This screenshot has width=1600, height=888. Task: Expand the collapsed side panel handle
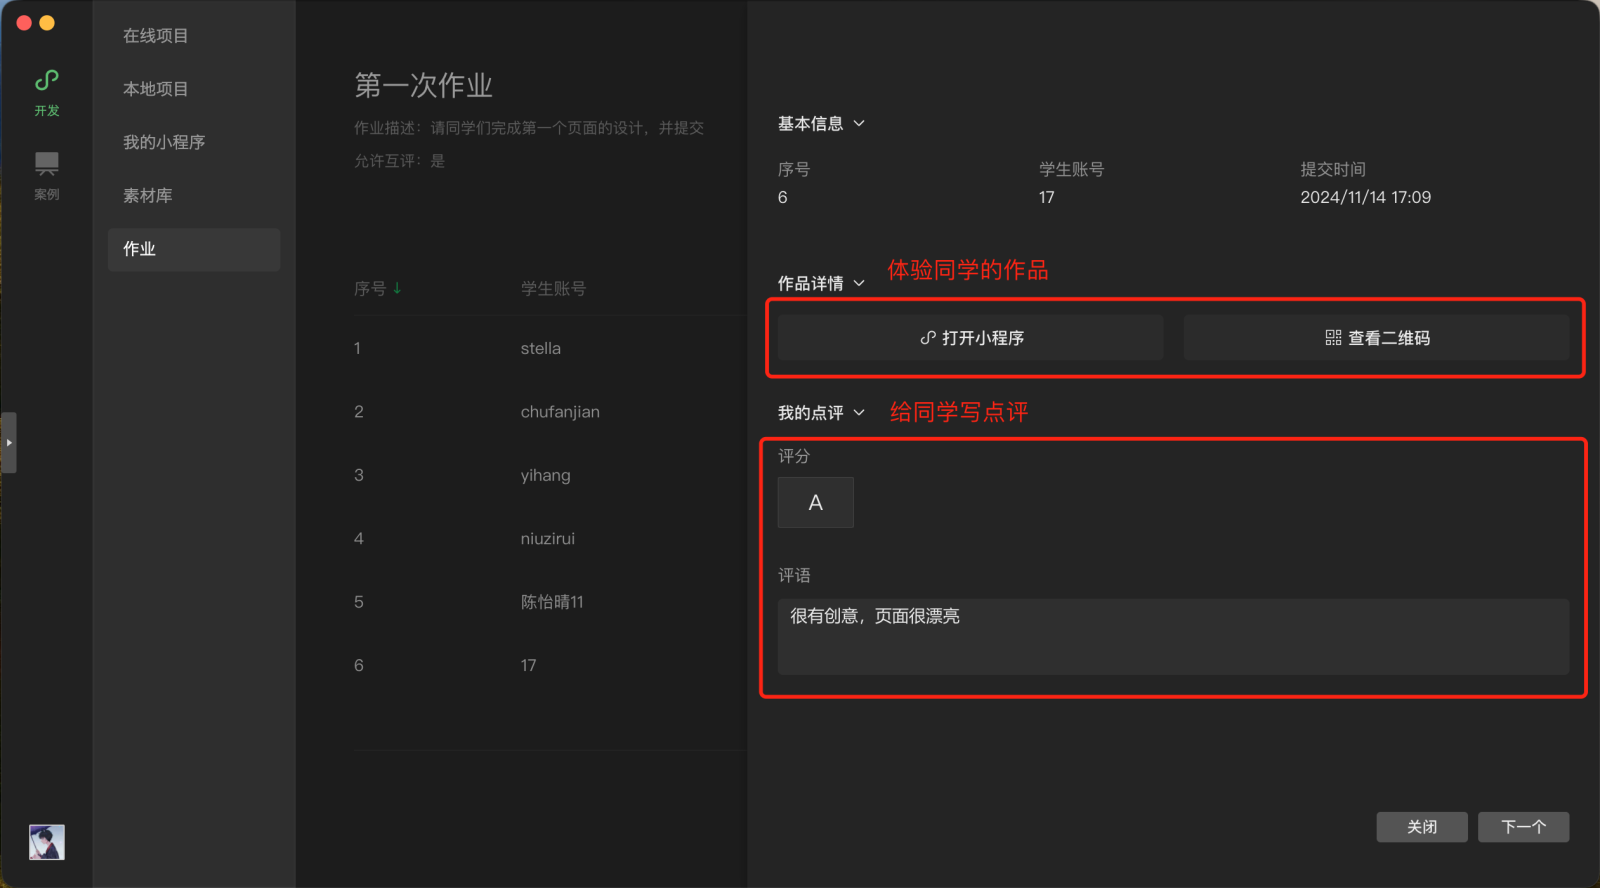[9, 442]
